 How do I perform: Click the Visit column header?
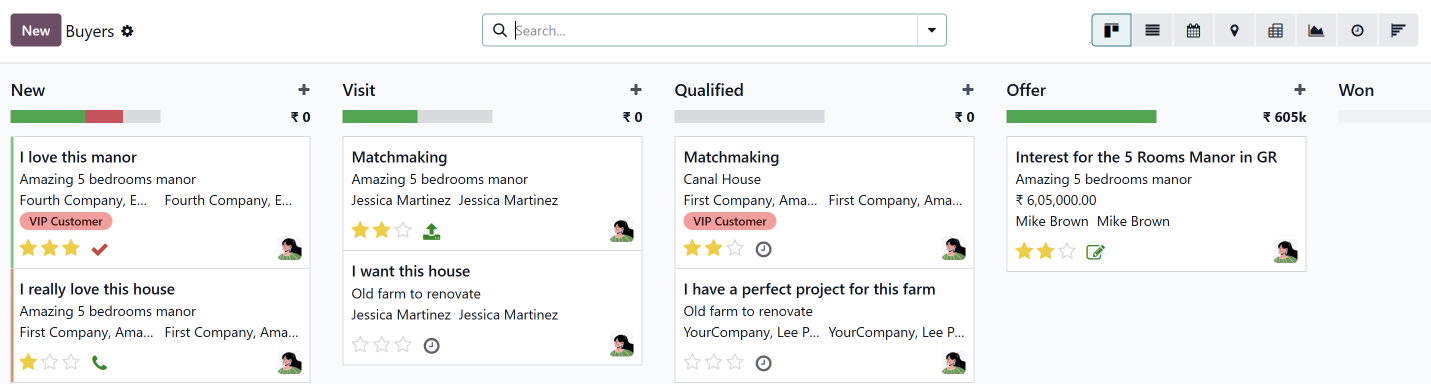(359, 90)
